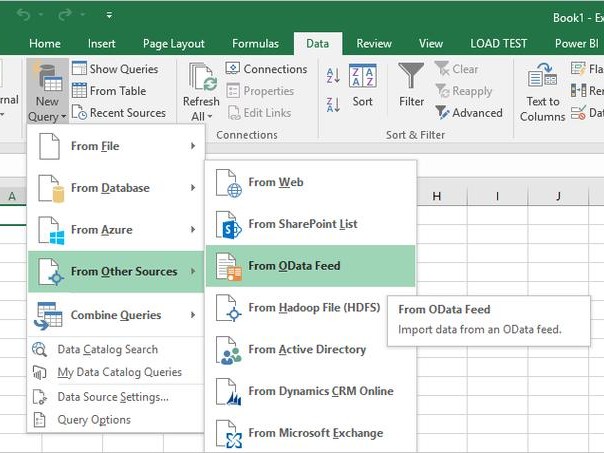Choose From Active Directory
The height and width of the screenshot is (453, 604).
[310, 349]
